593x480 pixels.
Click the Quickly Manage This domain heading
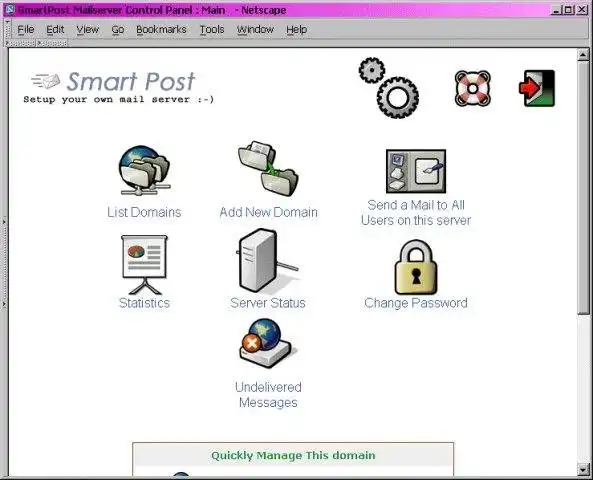click(x=293, y=455)
